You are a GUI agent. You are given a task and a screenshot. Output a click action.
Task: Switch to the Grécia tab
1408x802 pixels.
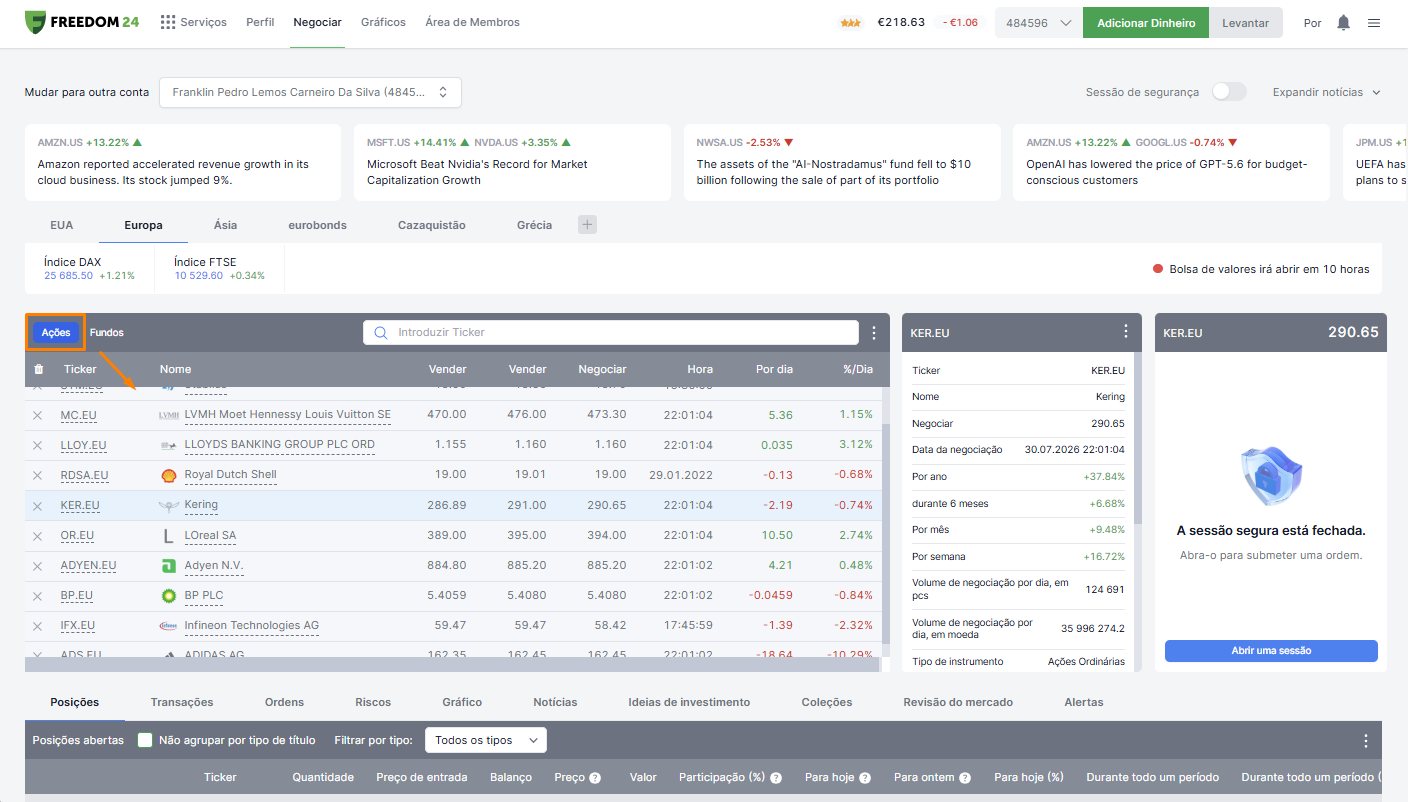click(x=535, y=225)
